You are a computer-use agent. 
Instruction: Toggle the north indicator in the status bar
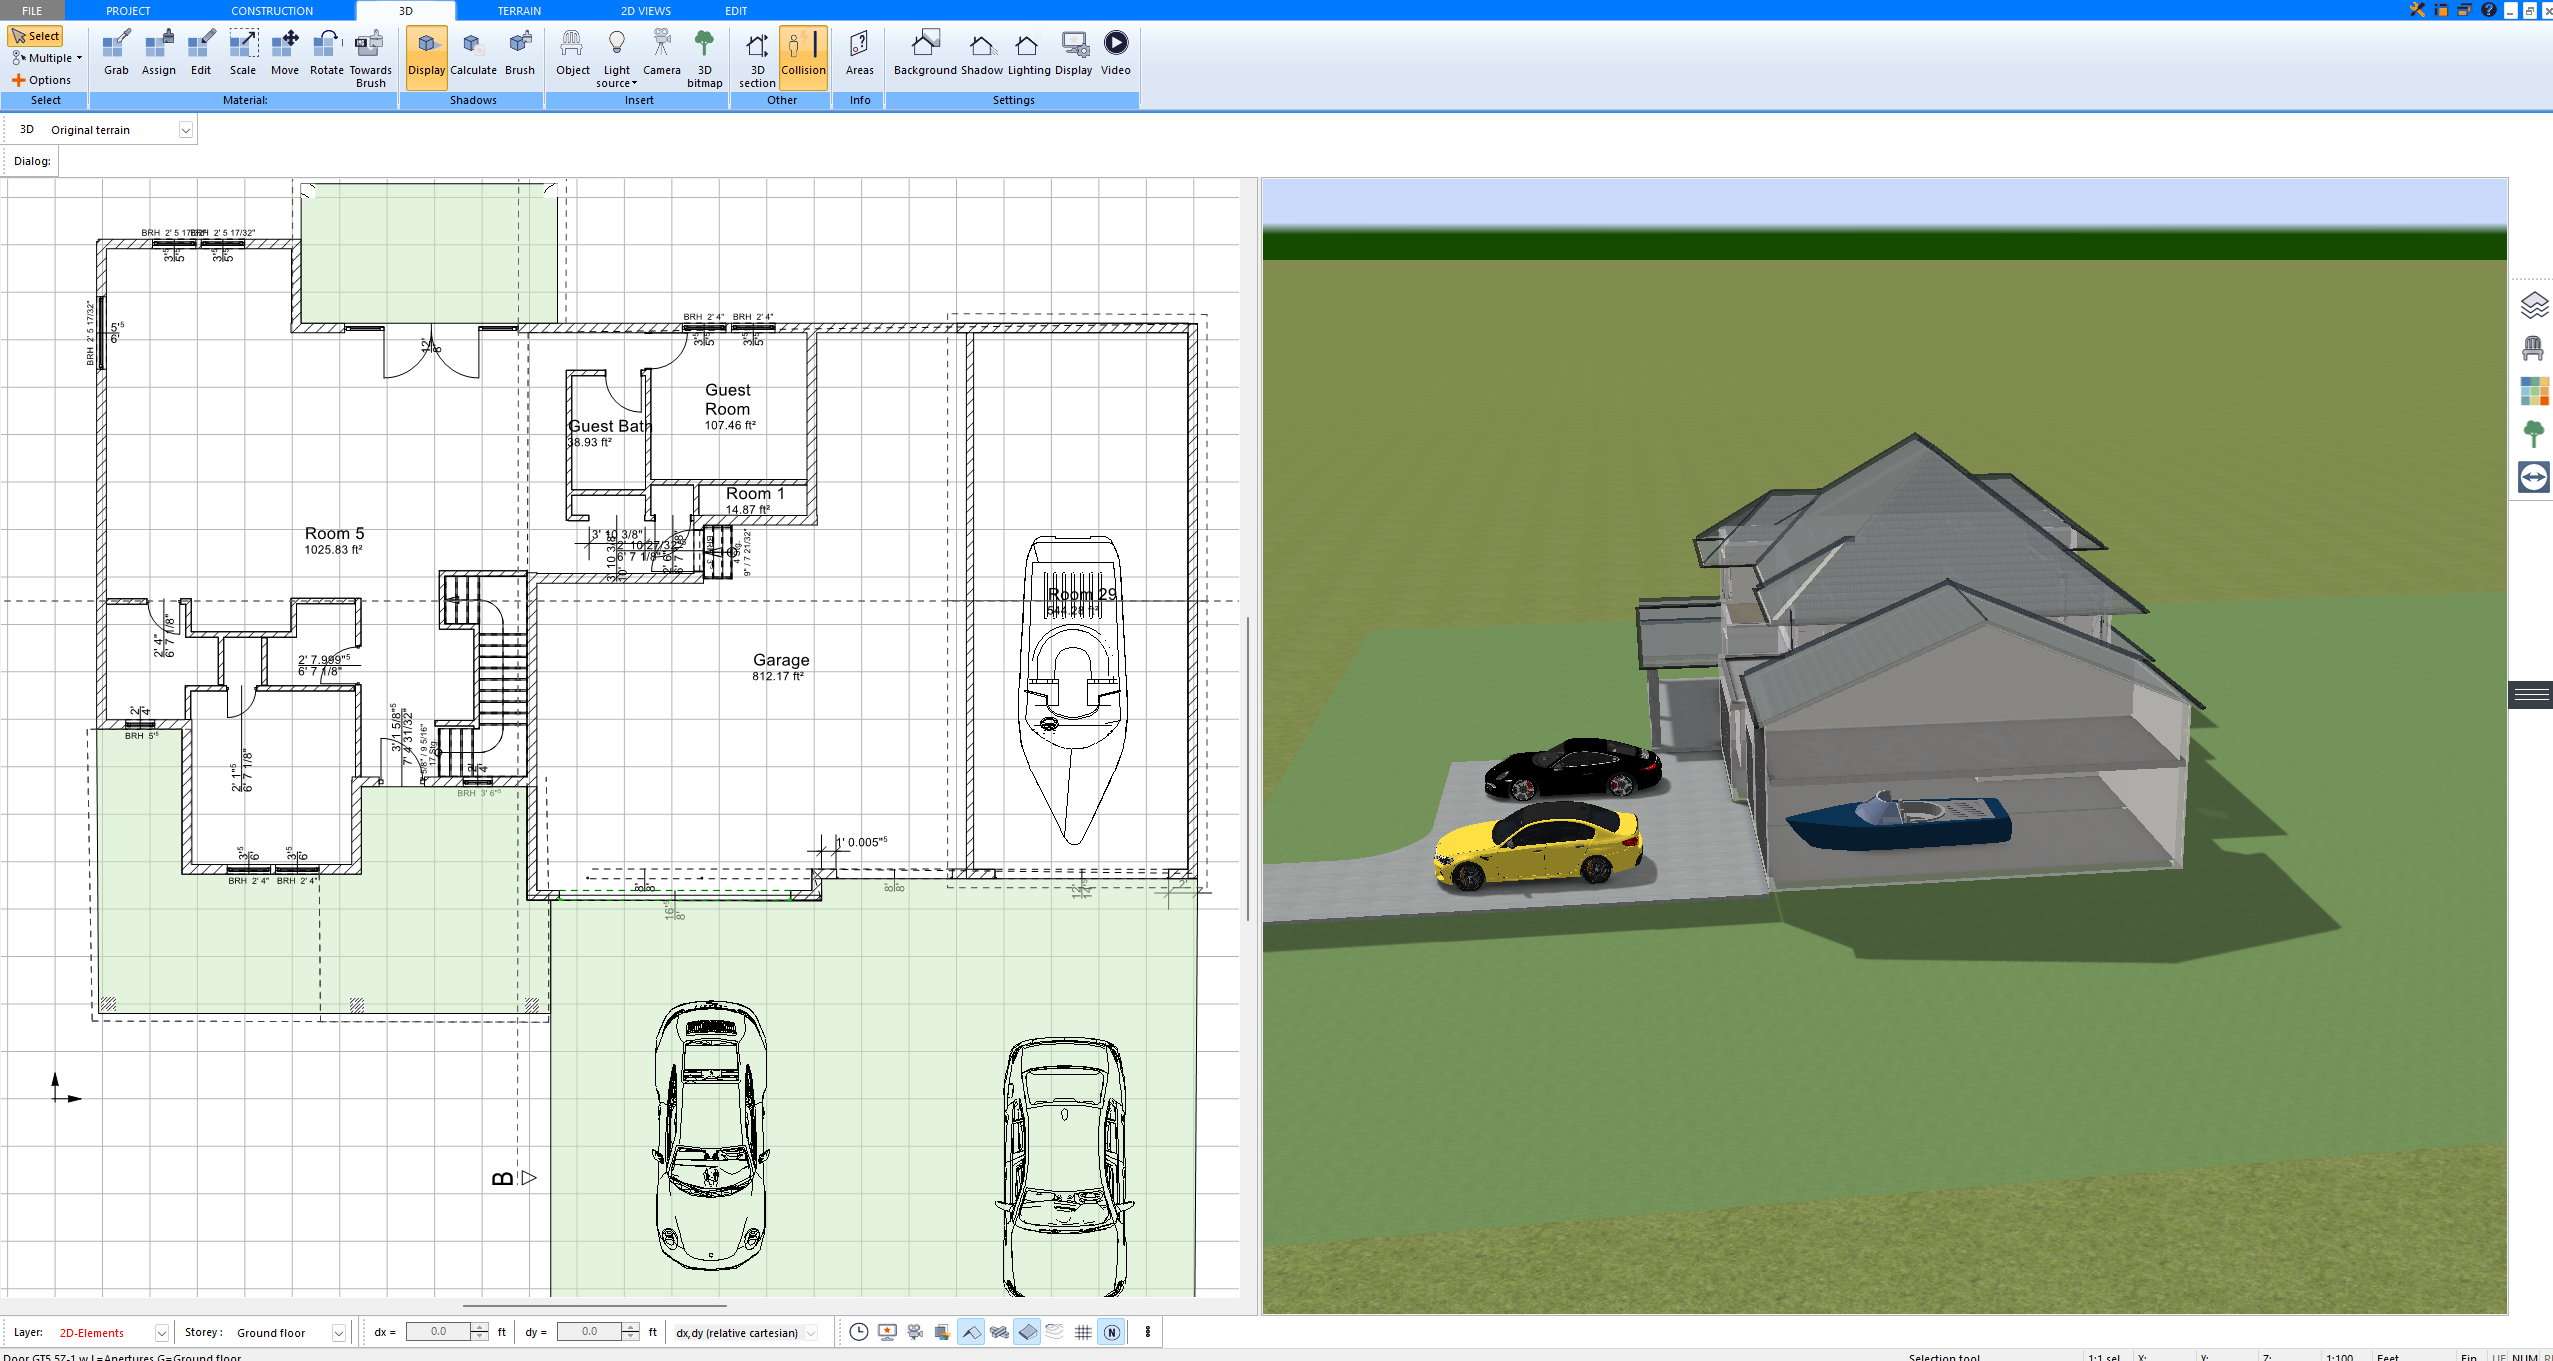pyautogui.click(x=1111, y=1332)
